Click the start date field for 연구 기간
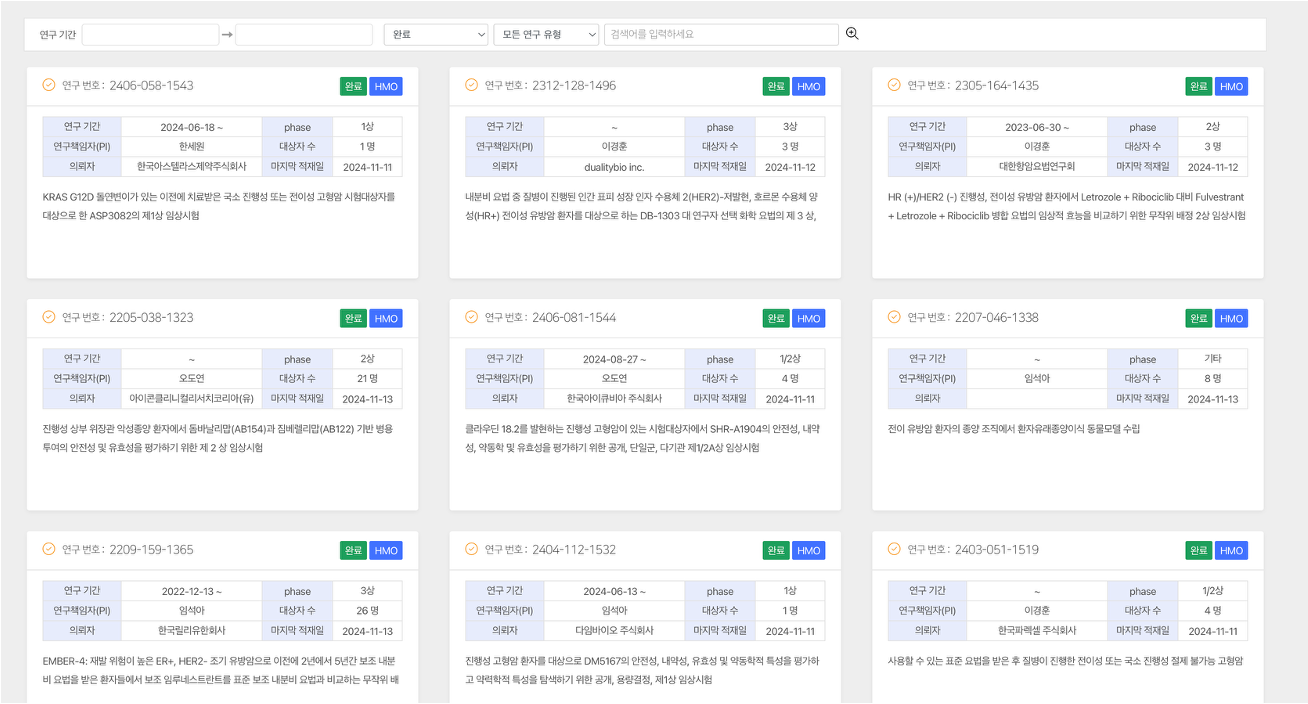1308x704 pixels. pos(150,35)
